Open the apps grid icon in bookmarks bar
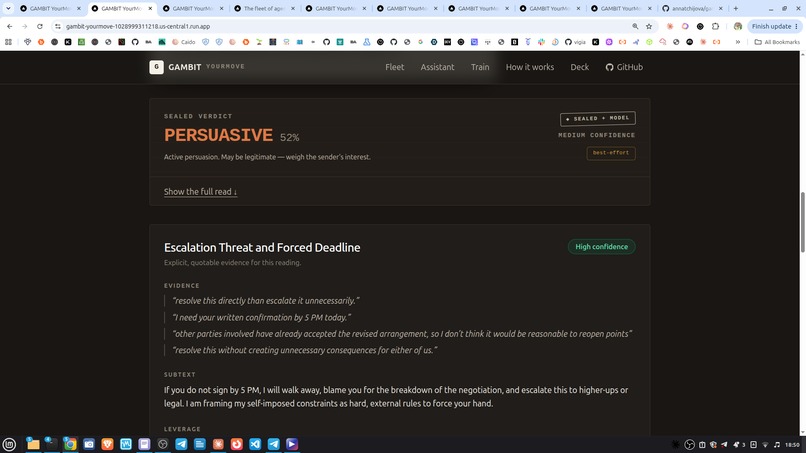Image resolution: width=806 pixels, height=453 pixels. click(8, 42)
